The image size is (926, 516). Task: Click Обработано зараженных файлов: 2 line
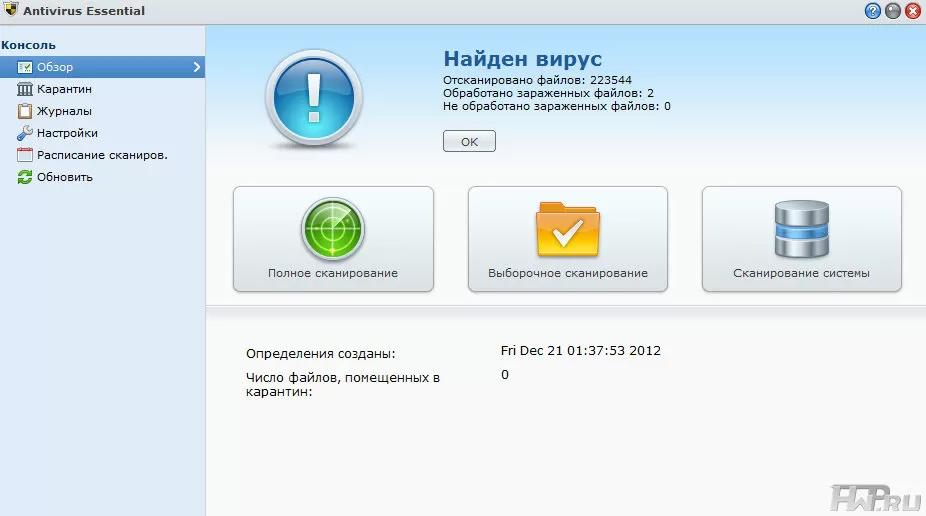click(x=549, y=93)
